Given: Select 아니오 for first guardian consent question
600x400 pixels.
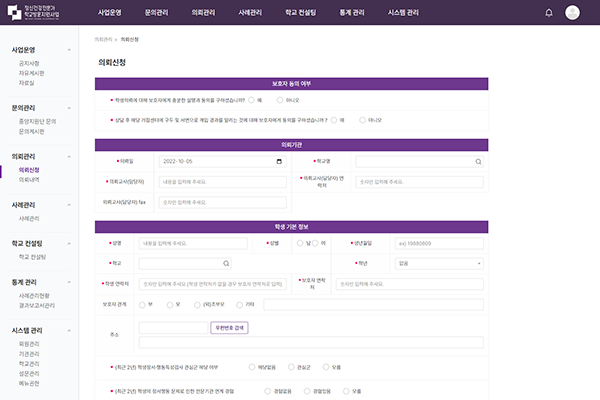Looking at the screenshot, I should [280, 100].
